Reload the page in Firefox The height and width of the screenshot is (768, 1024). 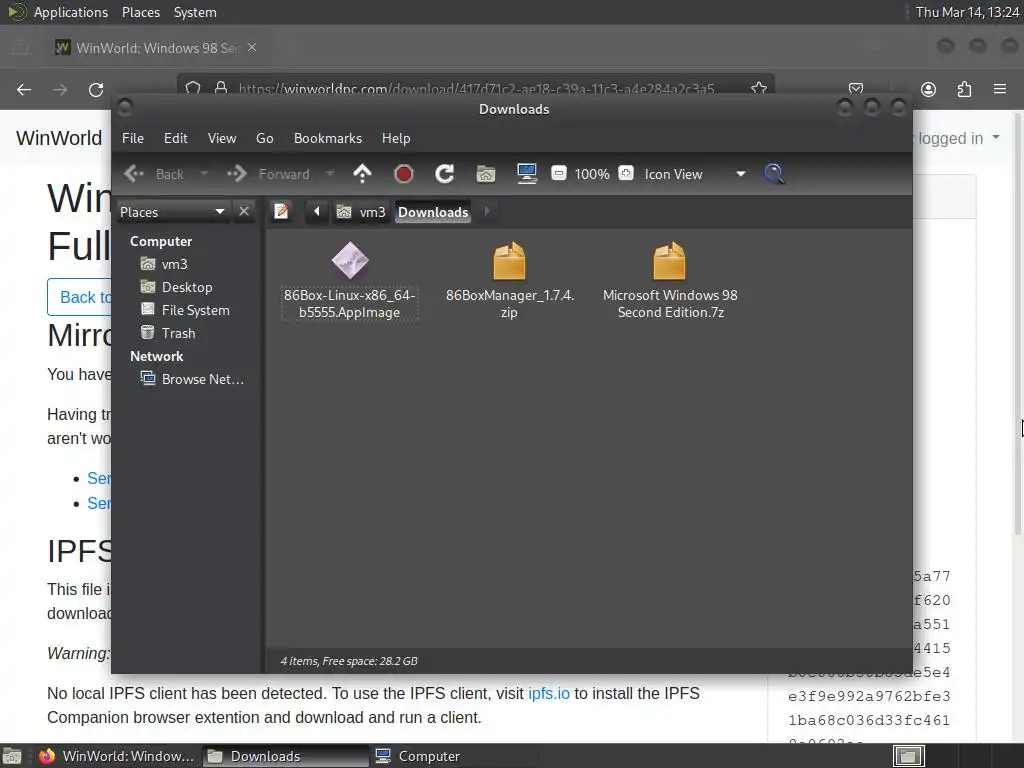click(x=96, y=89)
